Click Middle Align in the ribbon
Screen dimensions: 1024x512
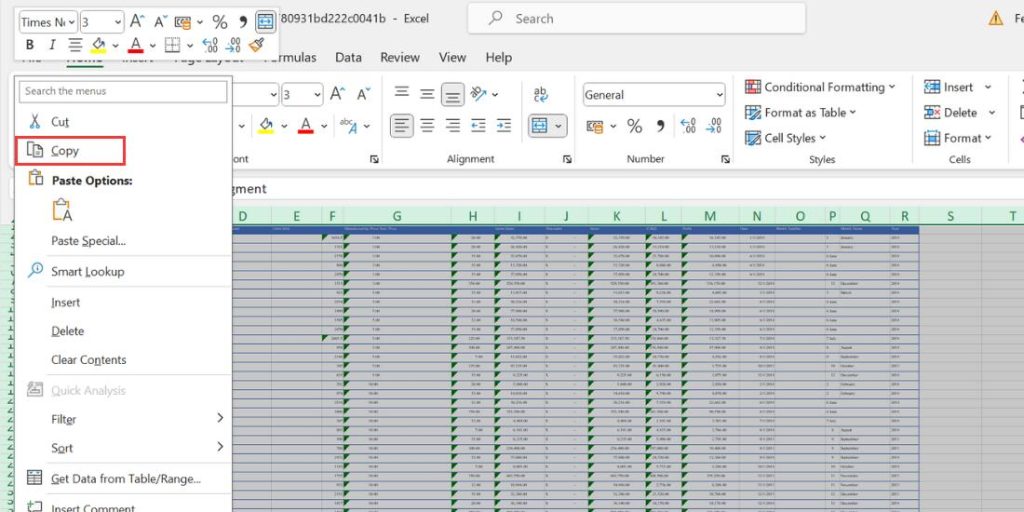(x=427, y=94)
